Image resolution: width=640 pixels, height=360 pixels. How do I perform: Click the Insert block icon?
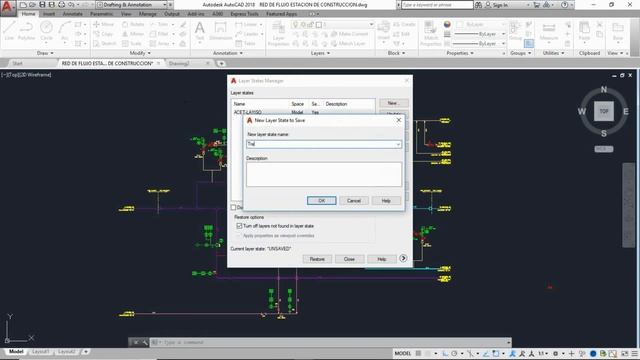point(383,31)
